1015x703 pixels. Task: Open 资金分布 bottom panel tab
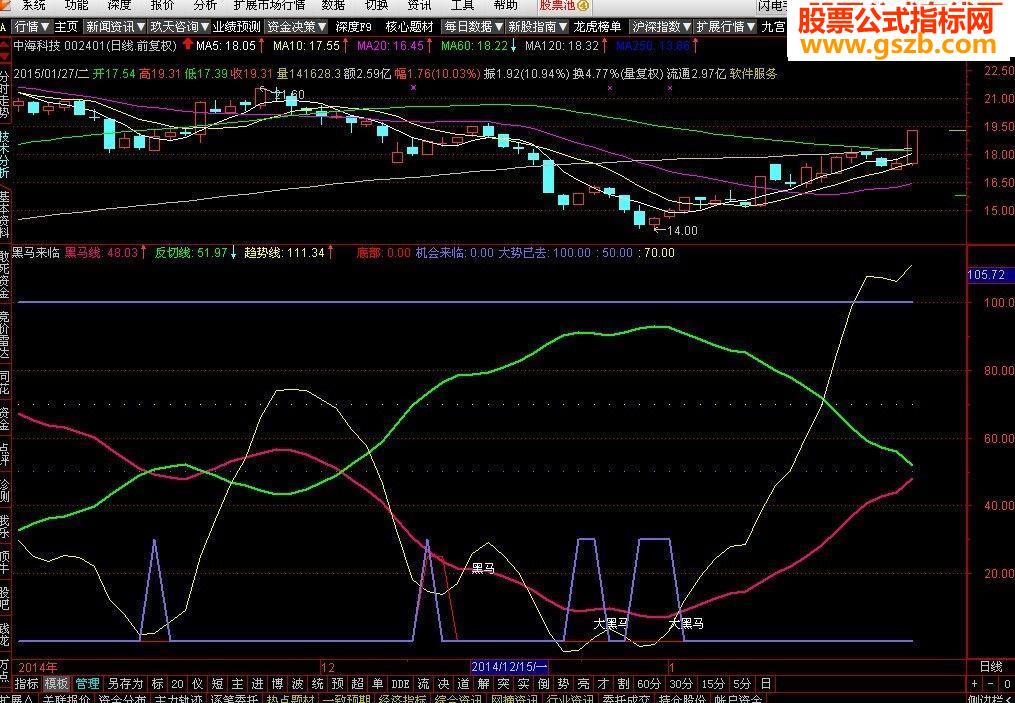click(122, 698)
